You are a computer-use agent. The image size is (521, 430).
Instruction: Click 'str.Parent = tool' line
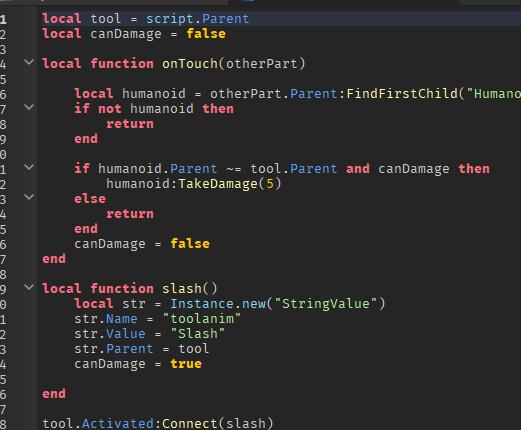[142, 349]
